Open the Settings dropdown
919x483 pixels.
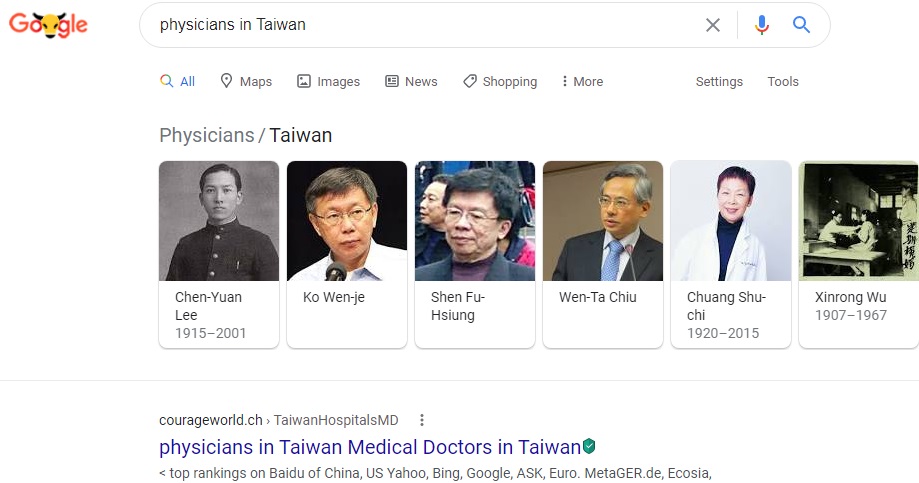719,81
